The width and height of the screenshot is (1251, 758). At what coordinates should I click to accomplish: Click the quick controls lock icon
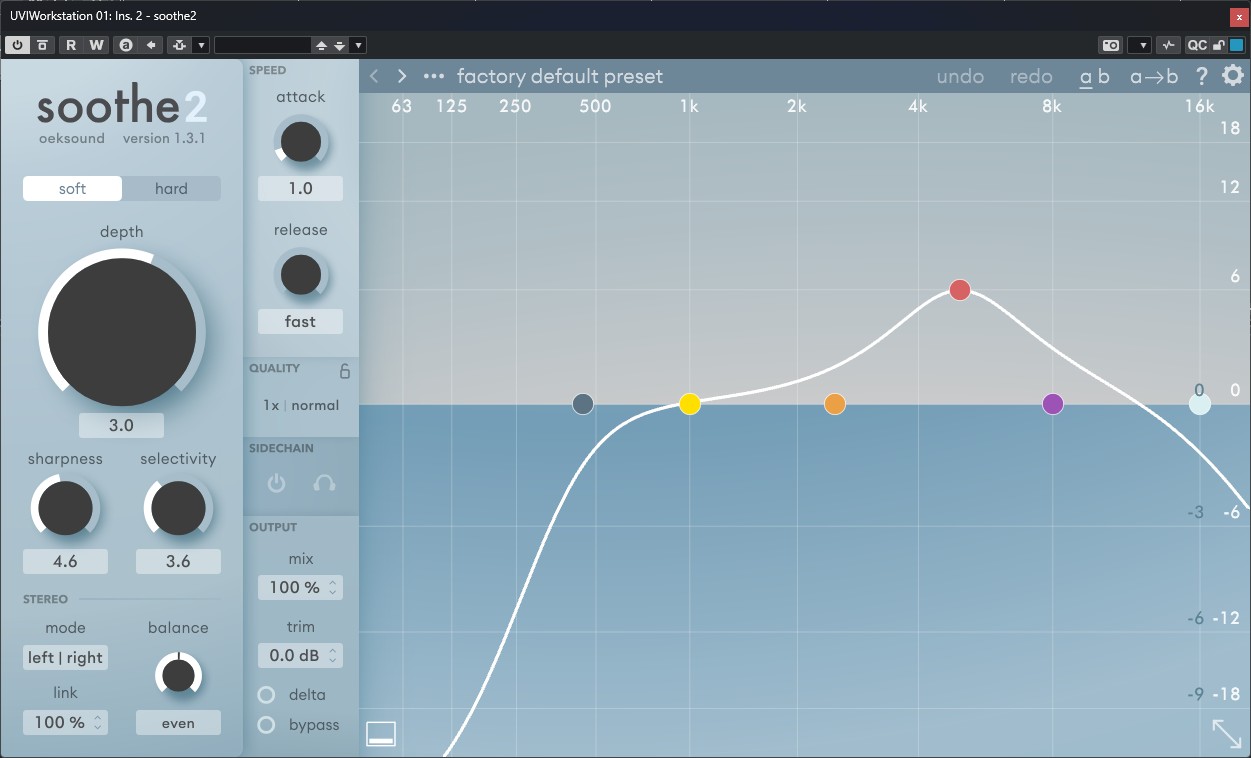tap(1219, 45)
